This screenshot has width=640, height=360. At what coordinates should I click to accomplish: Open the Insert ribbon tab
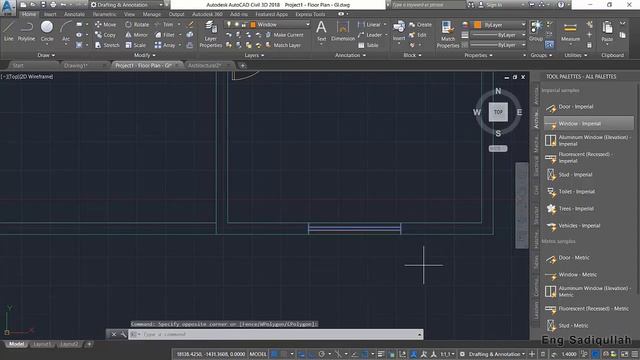(x=50, y=14)
